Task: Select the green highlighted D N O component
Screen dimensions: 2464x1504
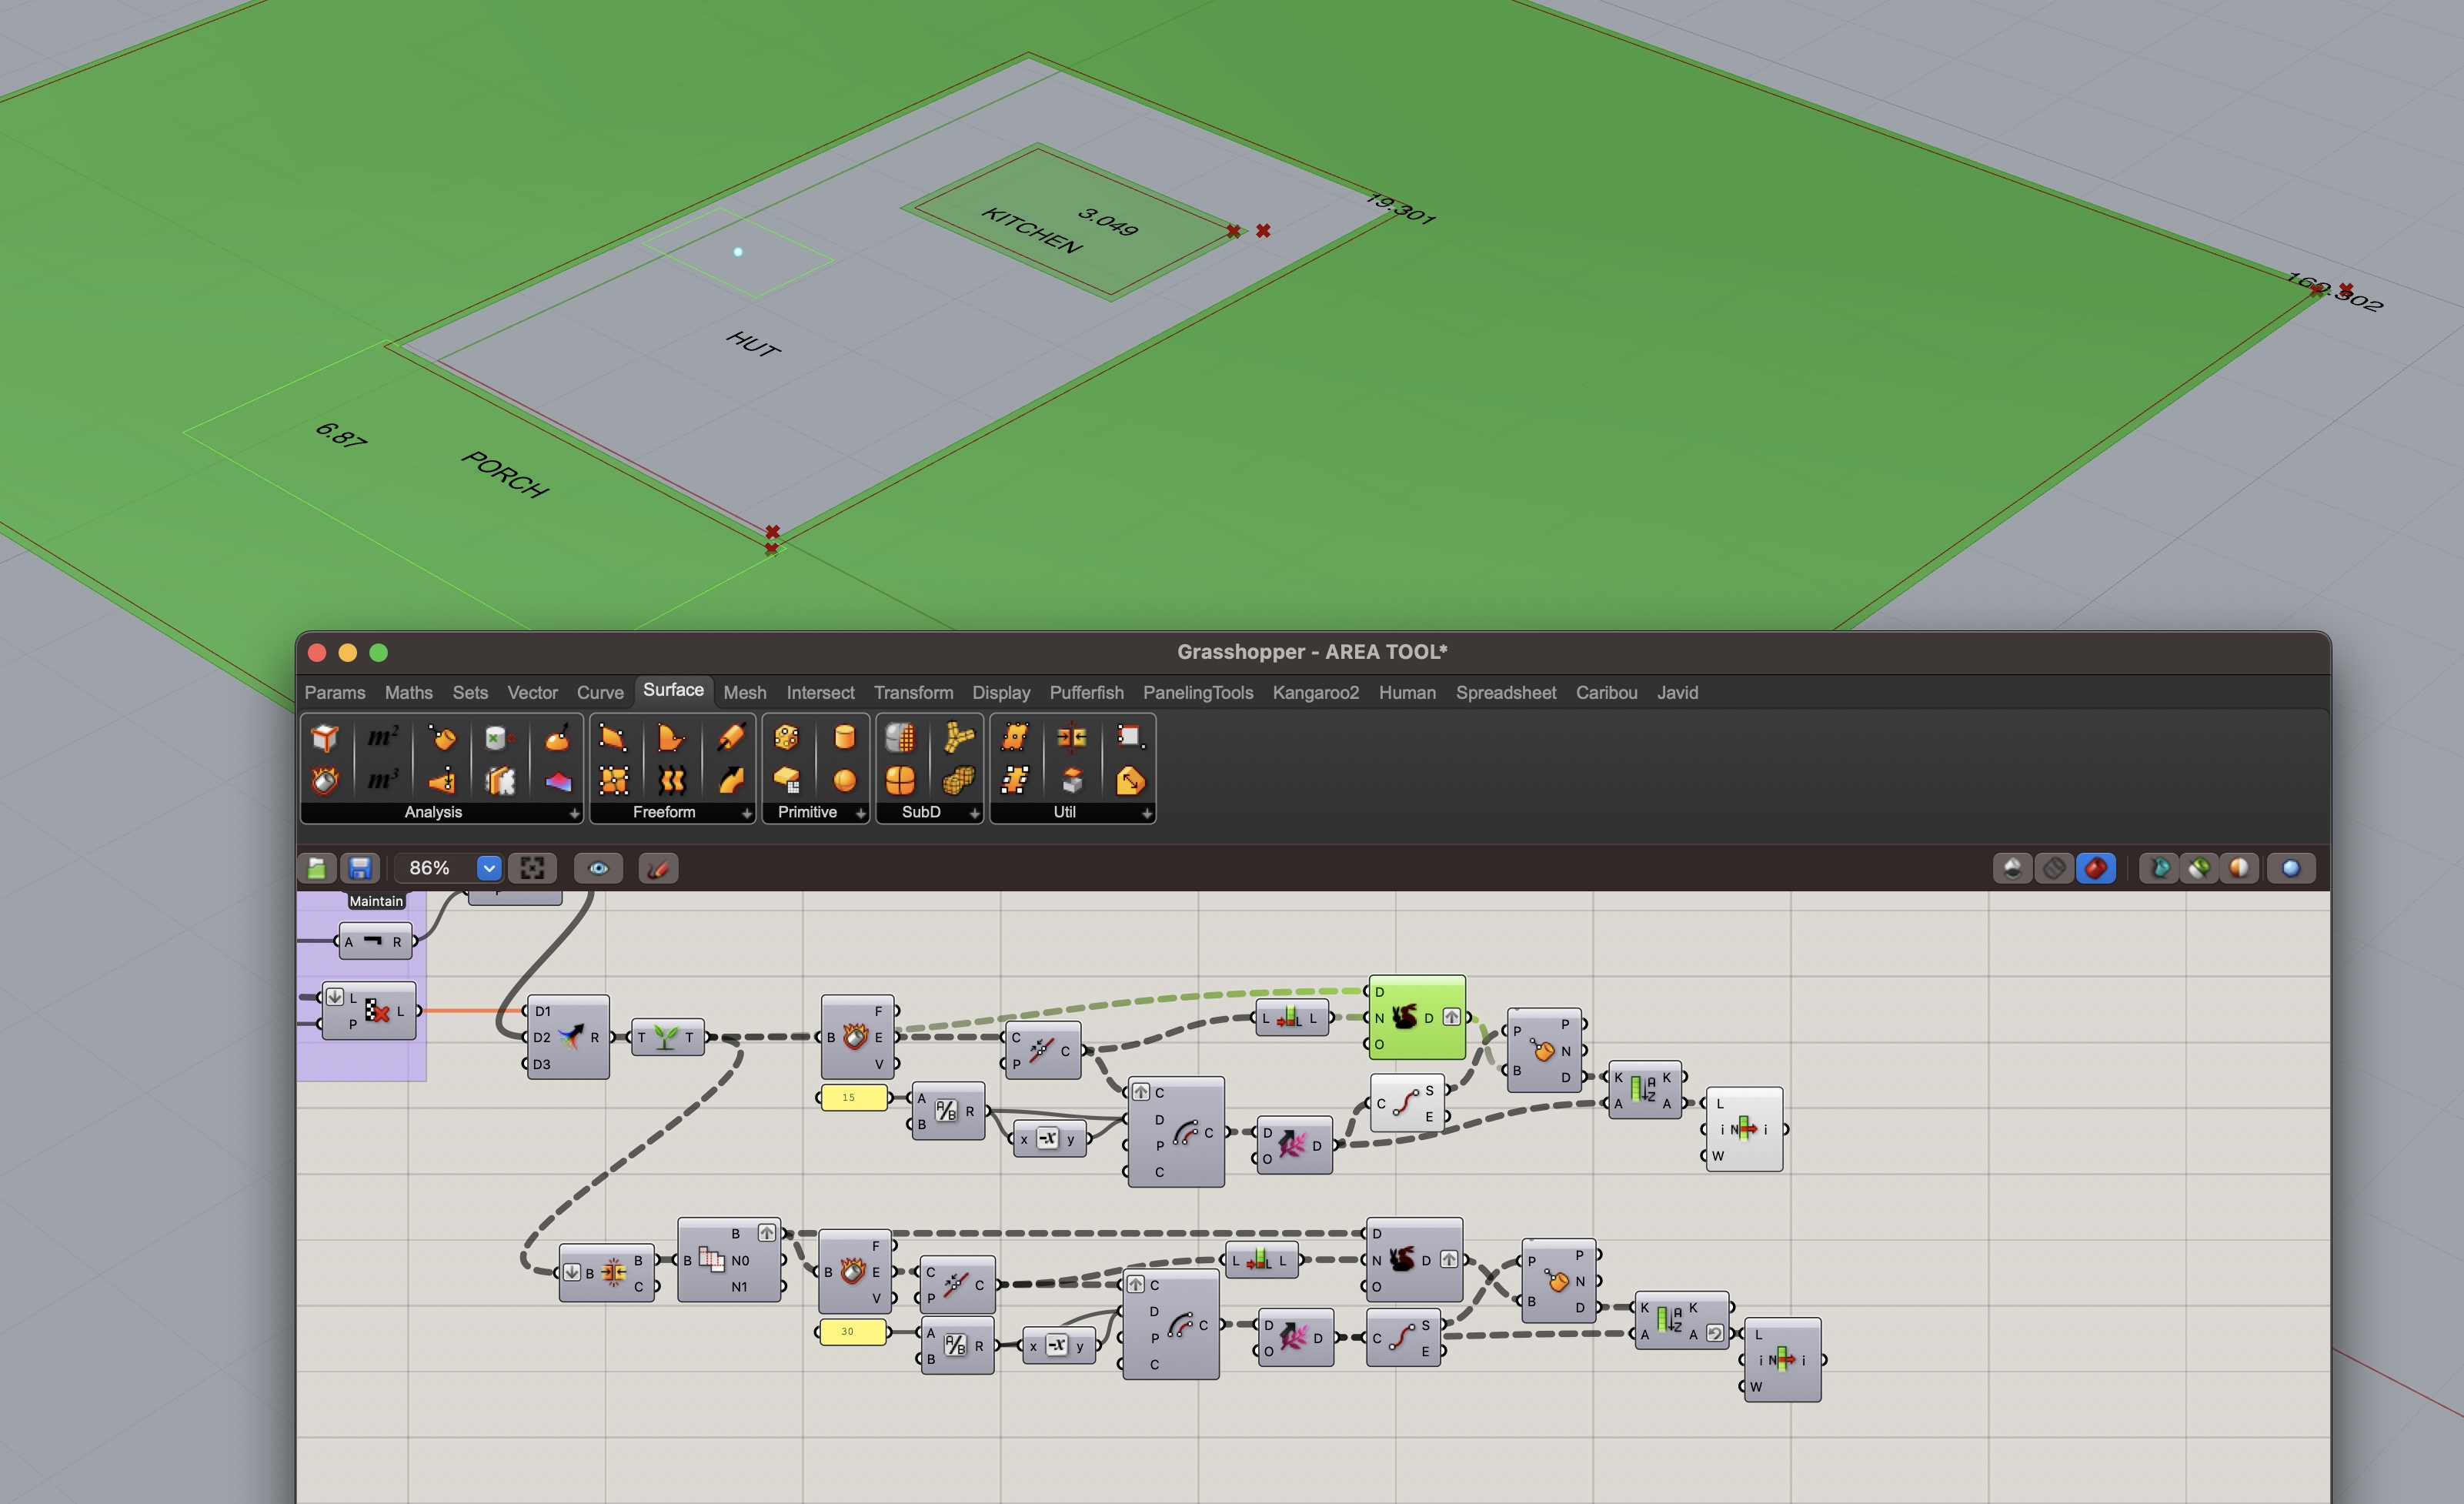Action: point(1417,1018)
